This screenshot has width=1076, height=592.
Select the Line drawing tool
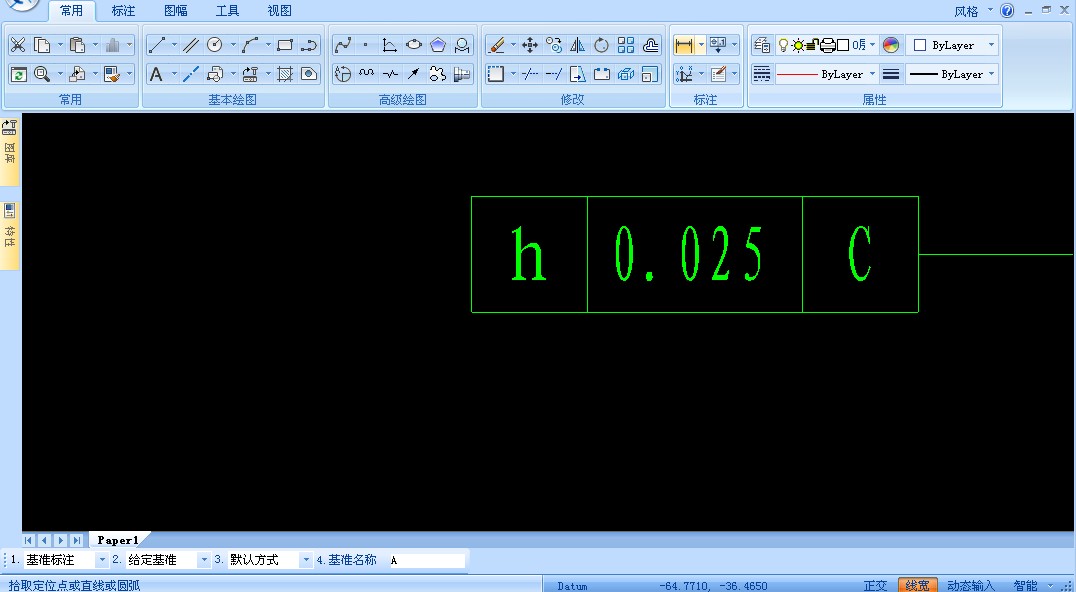(x=156, y=45)
